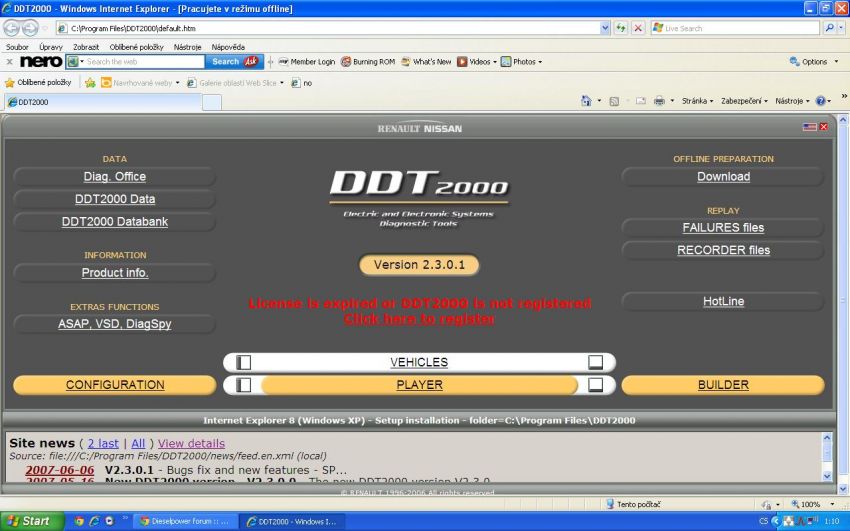Open What's New in Nero toolbar
This screenshot has width=850, height=531.
[x=426, y=62]
